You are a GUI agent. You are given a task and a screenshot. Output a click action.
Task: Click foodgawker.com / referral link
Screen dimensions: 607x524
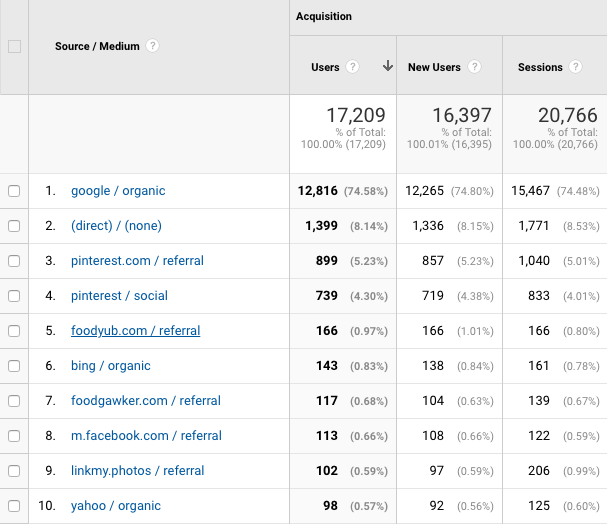146,401
